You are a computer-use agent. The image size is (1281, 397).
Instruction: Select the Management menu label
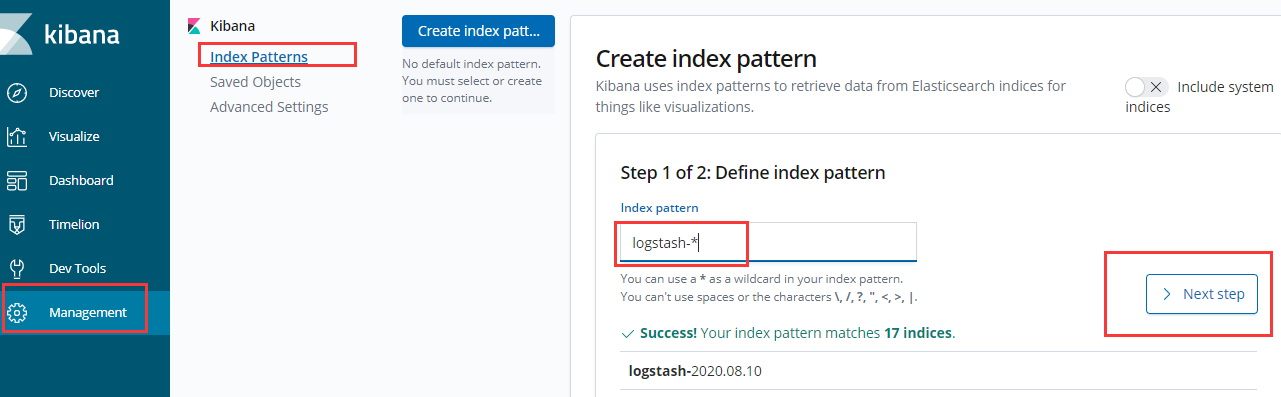(x=88, y=313)
